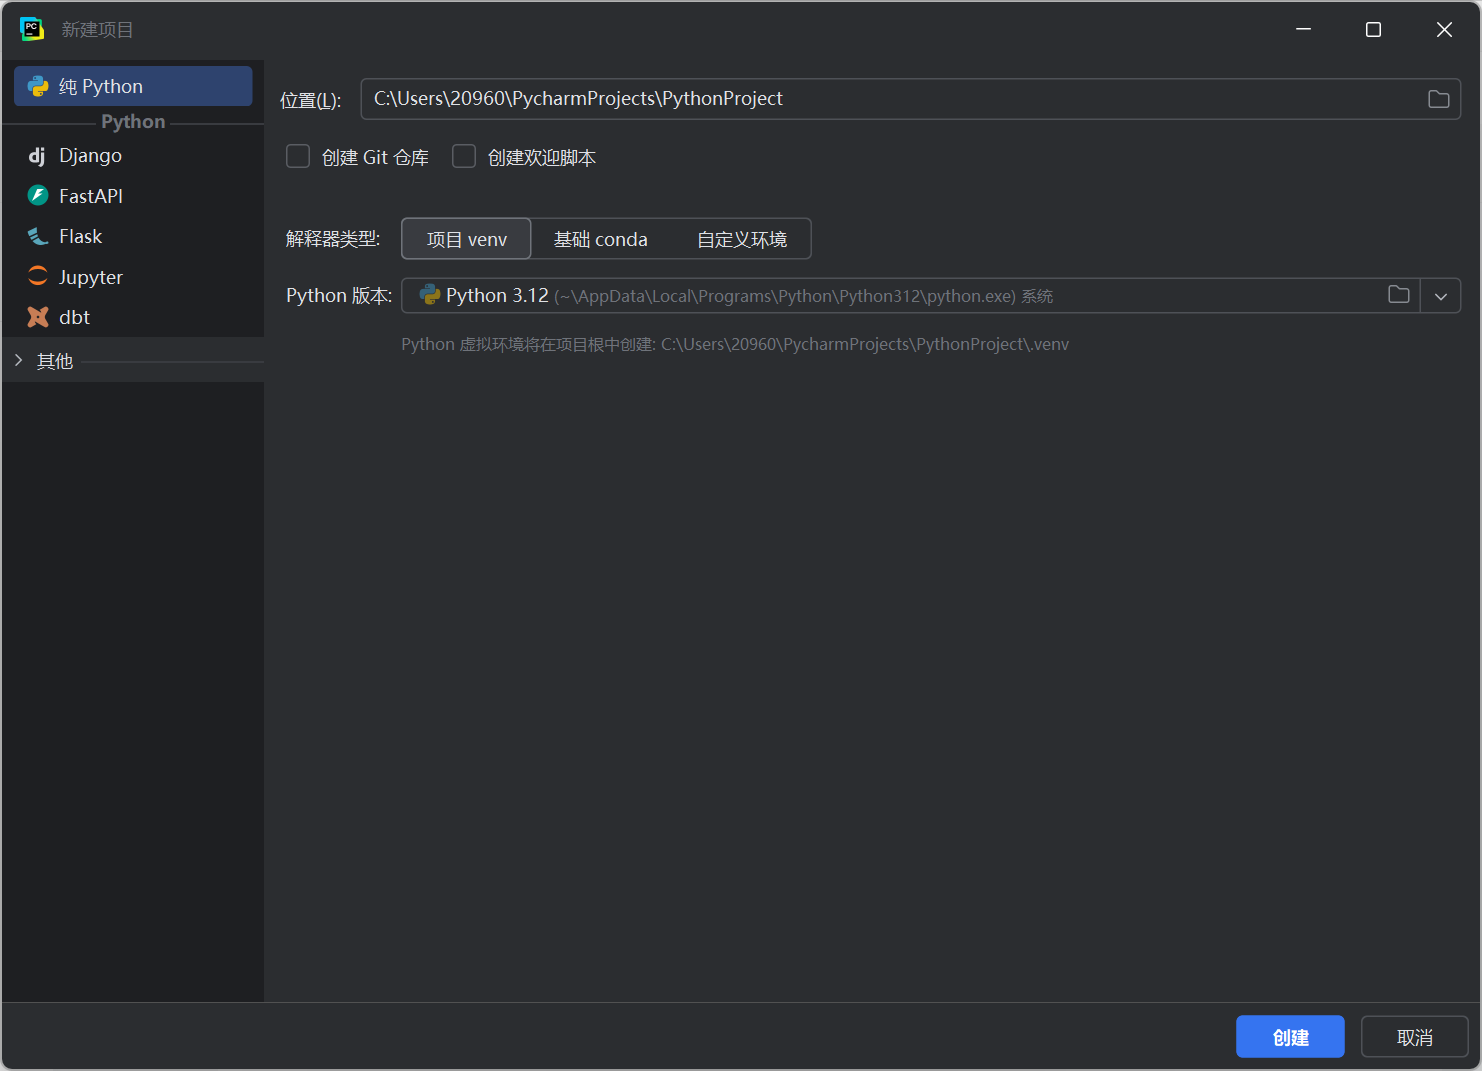The height and width of the screenshot is (1071, 1482).
Task: Click the Python 版本: label
Action: [x=339, y=296]
